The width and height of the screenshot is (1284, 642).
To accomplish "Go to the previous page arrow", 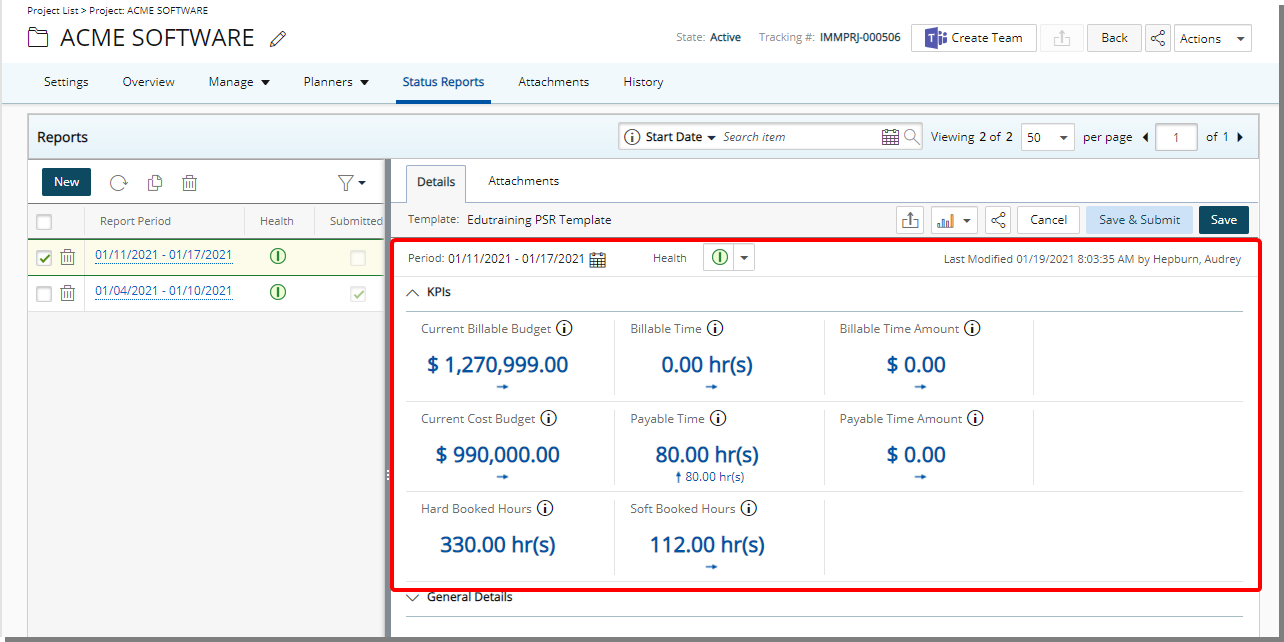I will (1146, 137).
